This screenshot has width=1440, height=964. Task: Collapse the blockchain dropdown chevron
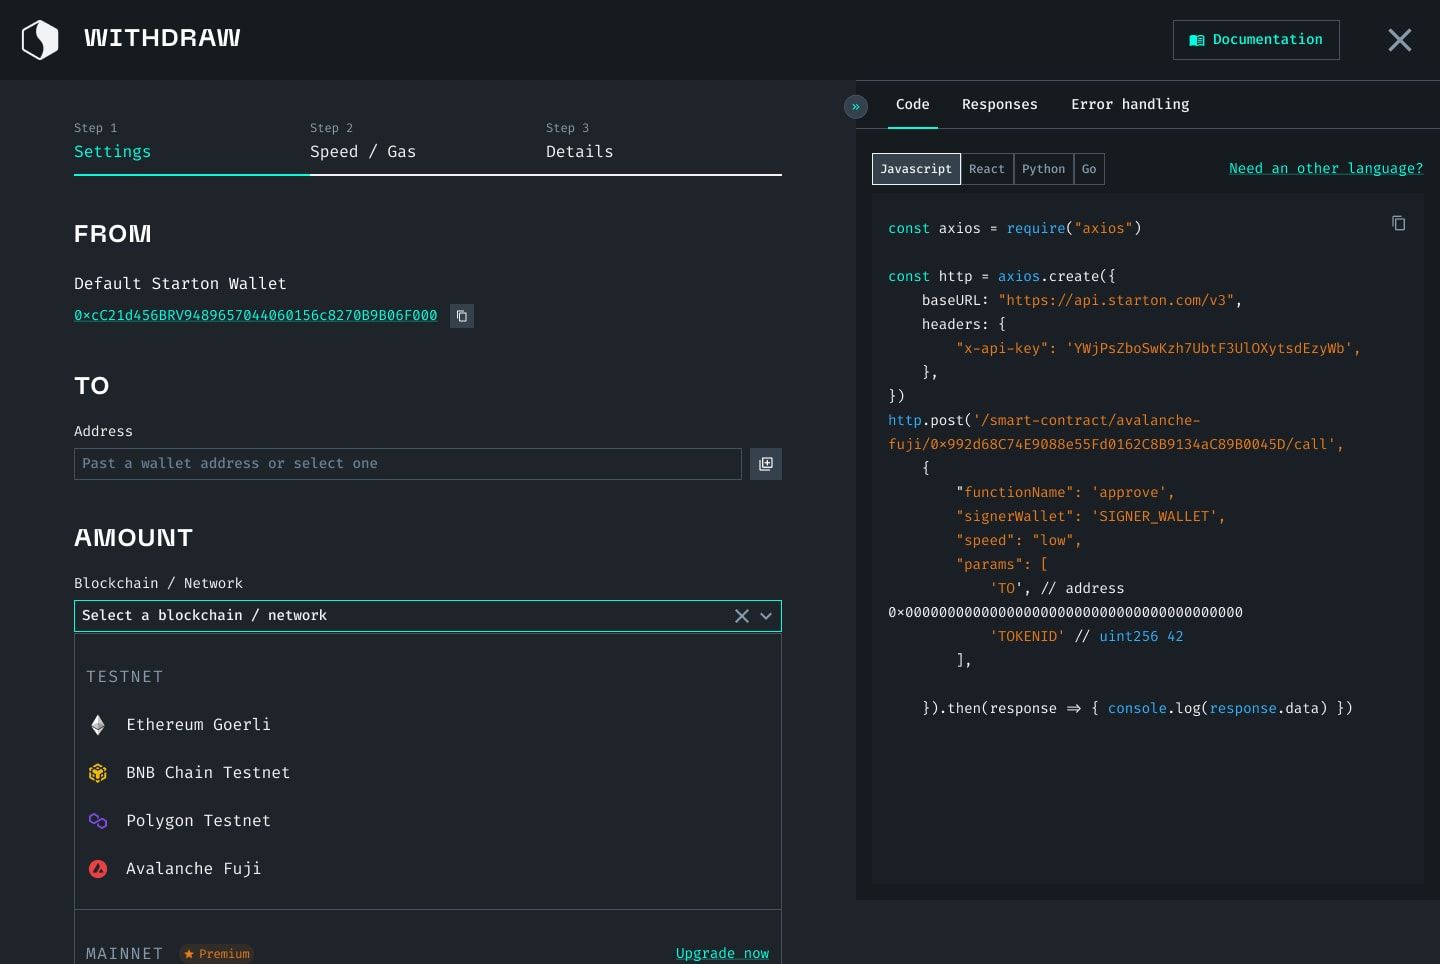(x=766, y=616)
